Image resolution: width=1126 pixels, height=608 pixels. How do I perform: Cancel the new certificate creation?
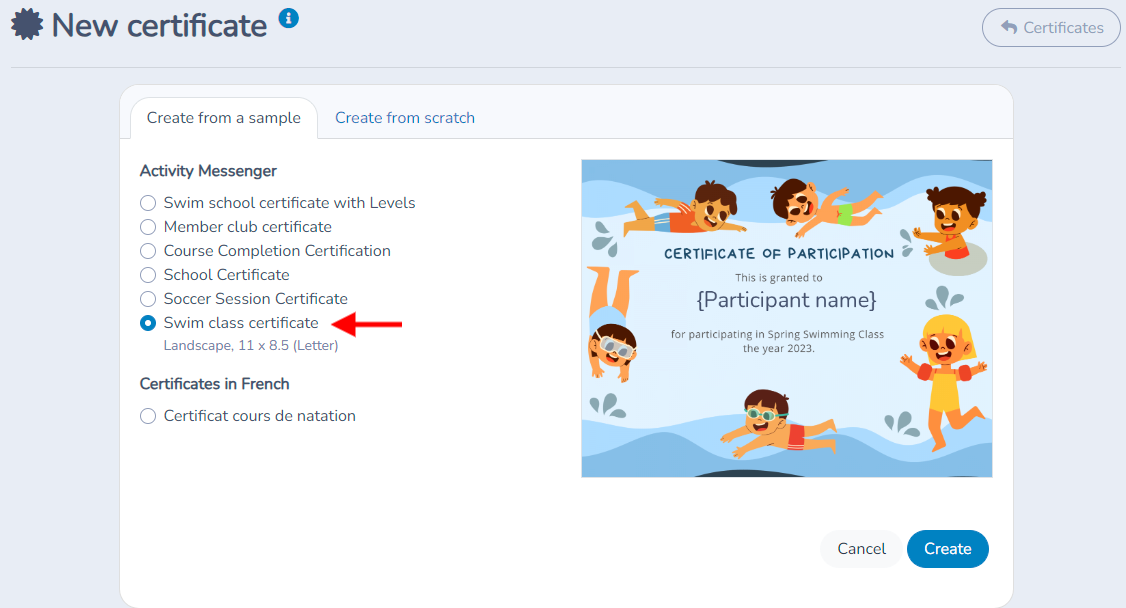coord(861,548)
